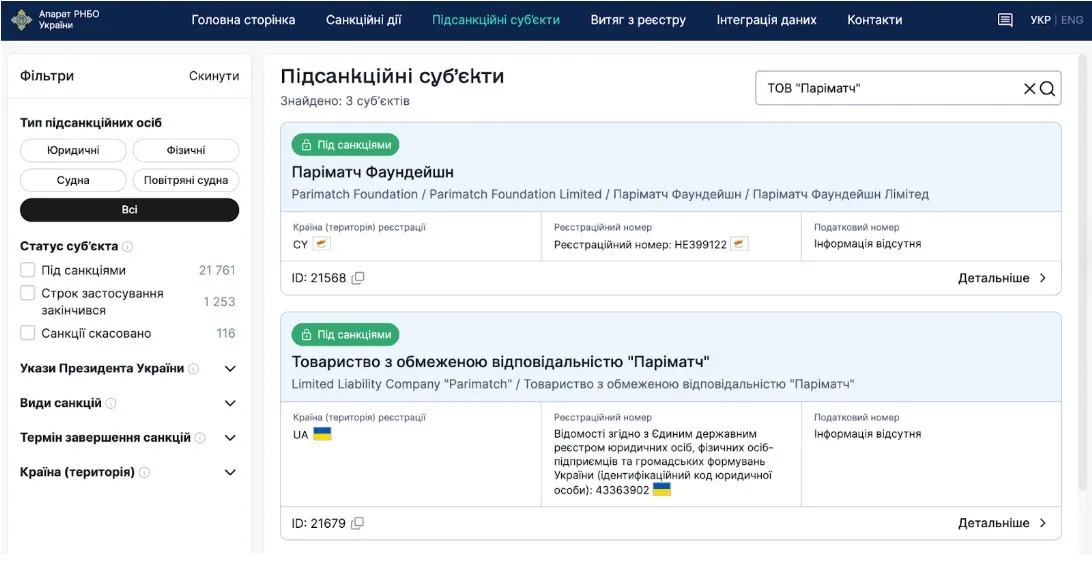Click the count 116 beside Санкції скасовано
This screenshot has height=562, width=1092.
pos(226,334)
